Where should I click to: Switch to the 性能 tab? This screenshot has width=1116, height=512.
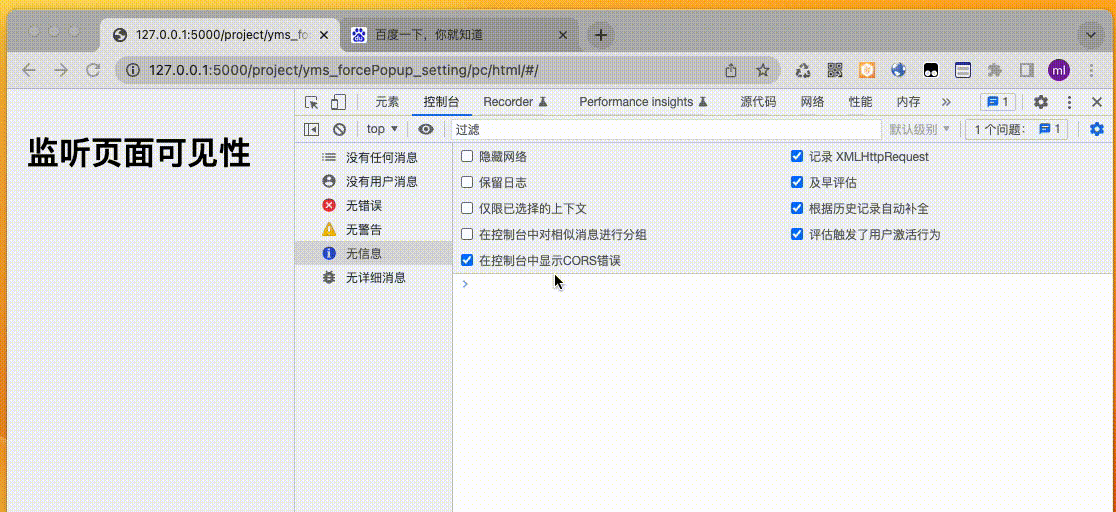(860, 102)
